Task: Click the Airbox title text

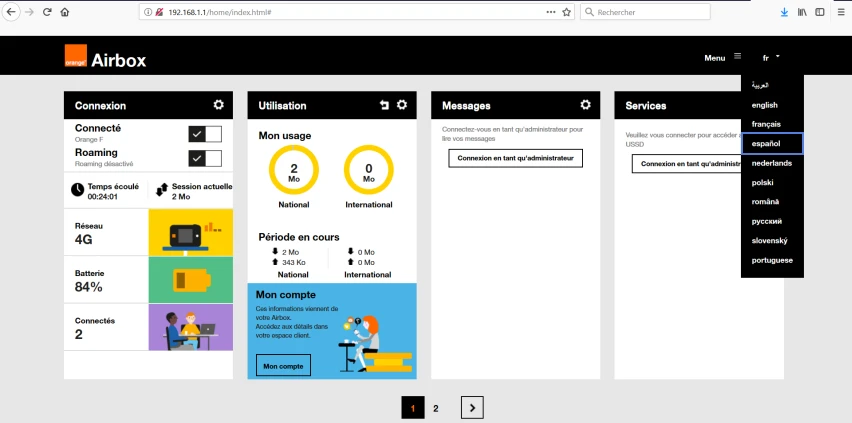Action: tap(118, 60)
